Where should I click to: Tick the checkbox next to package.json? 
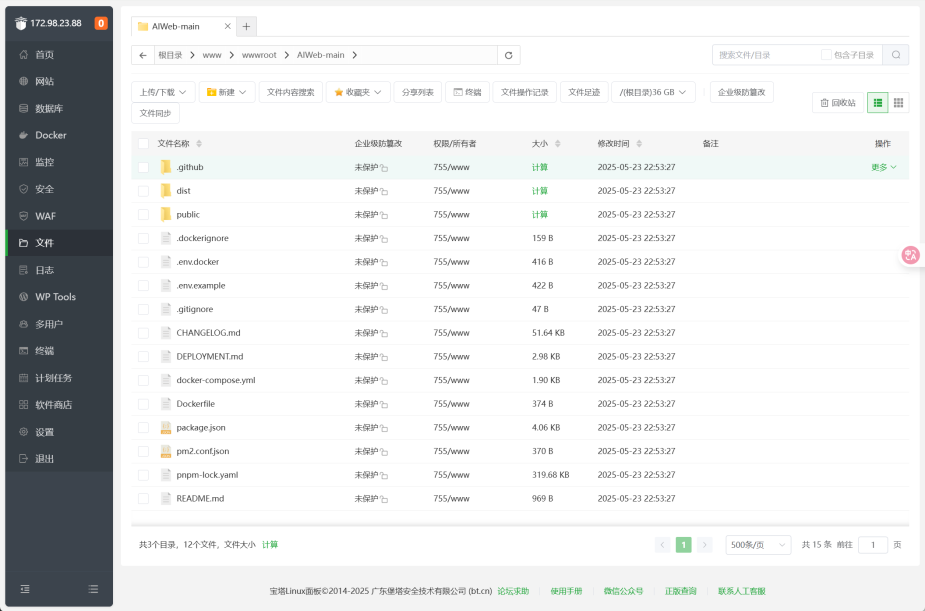pyautogui.click(x=143, y=428)
